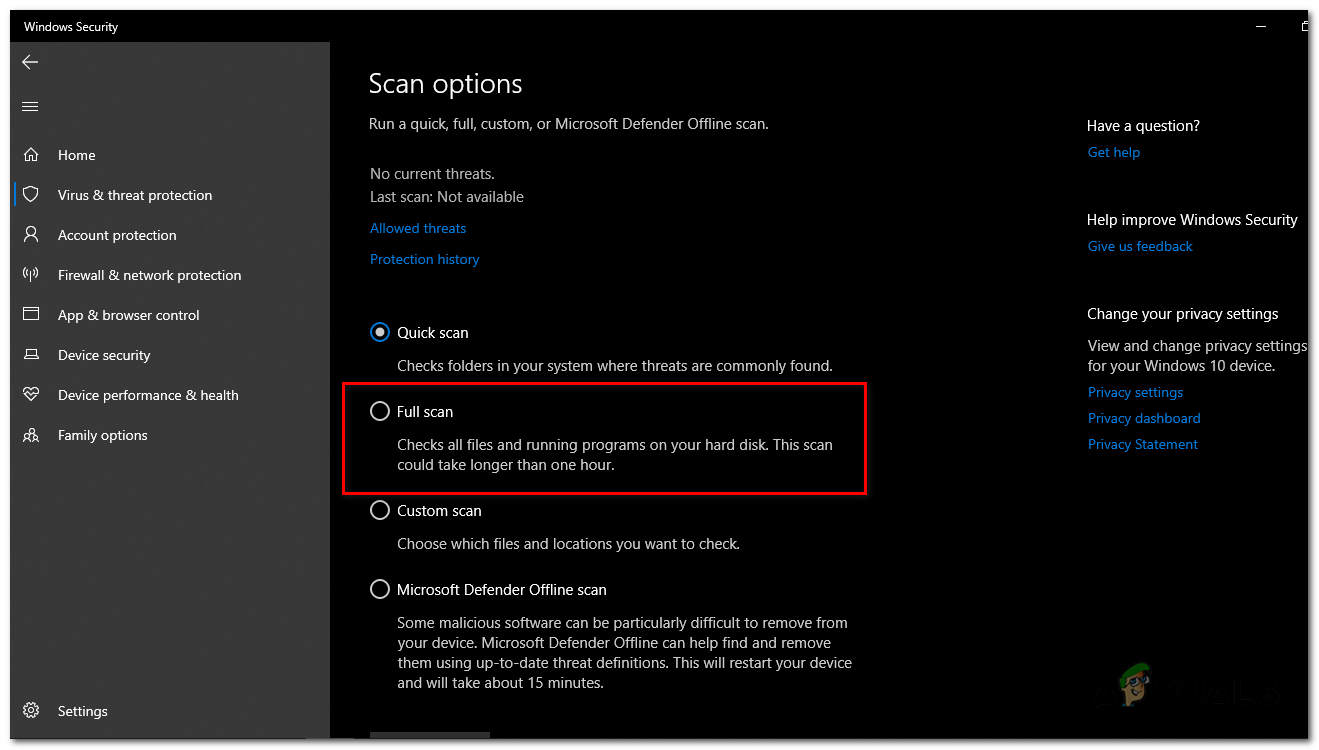Select the Custom scan option
1319x750 pixels.
[380, 510]
